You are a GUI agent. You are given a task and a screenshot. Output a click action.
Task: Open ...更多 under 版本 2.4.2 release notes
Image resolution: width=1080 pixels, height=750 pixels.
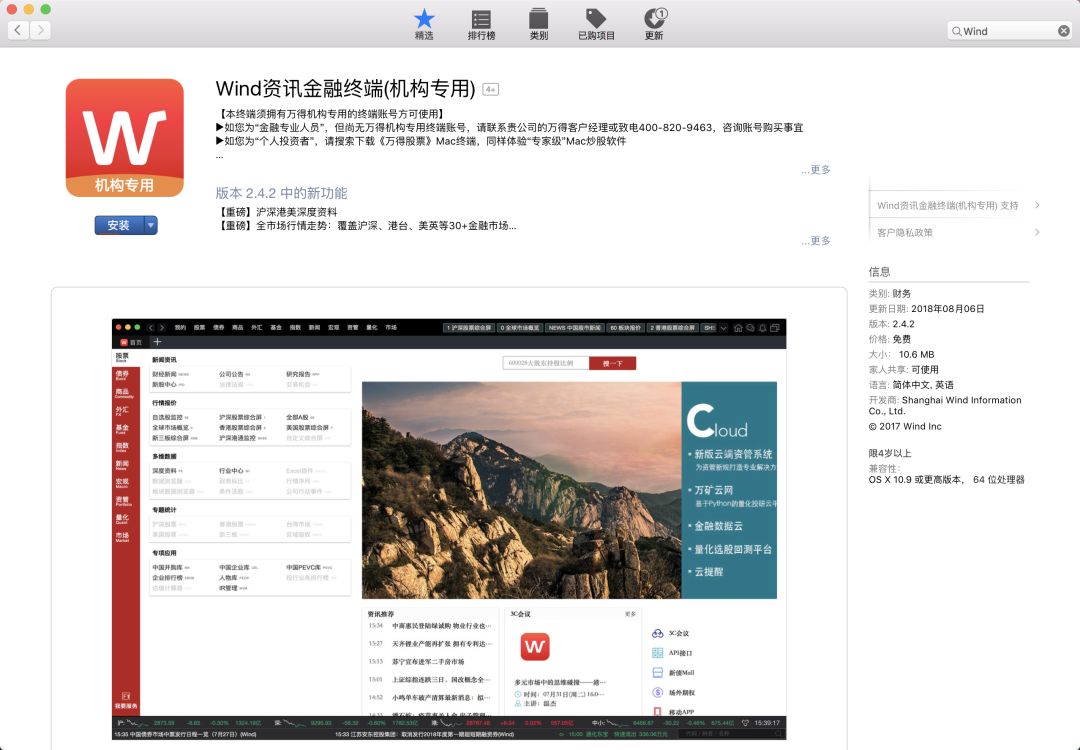pyautogui.click(x=814, y=240)
